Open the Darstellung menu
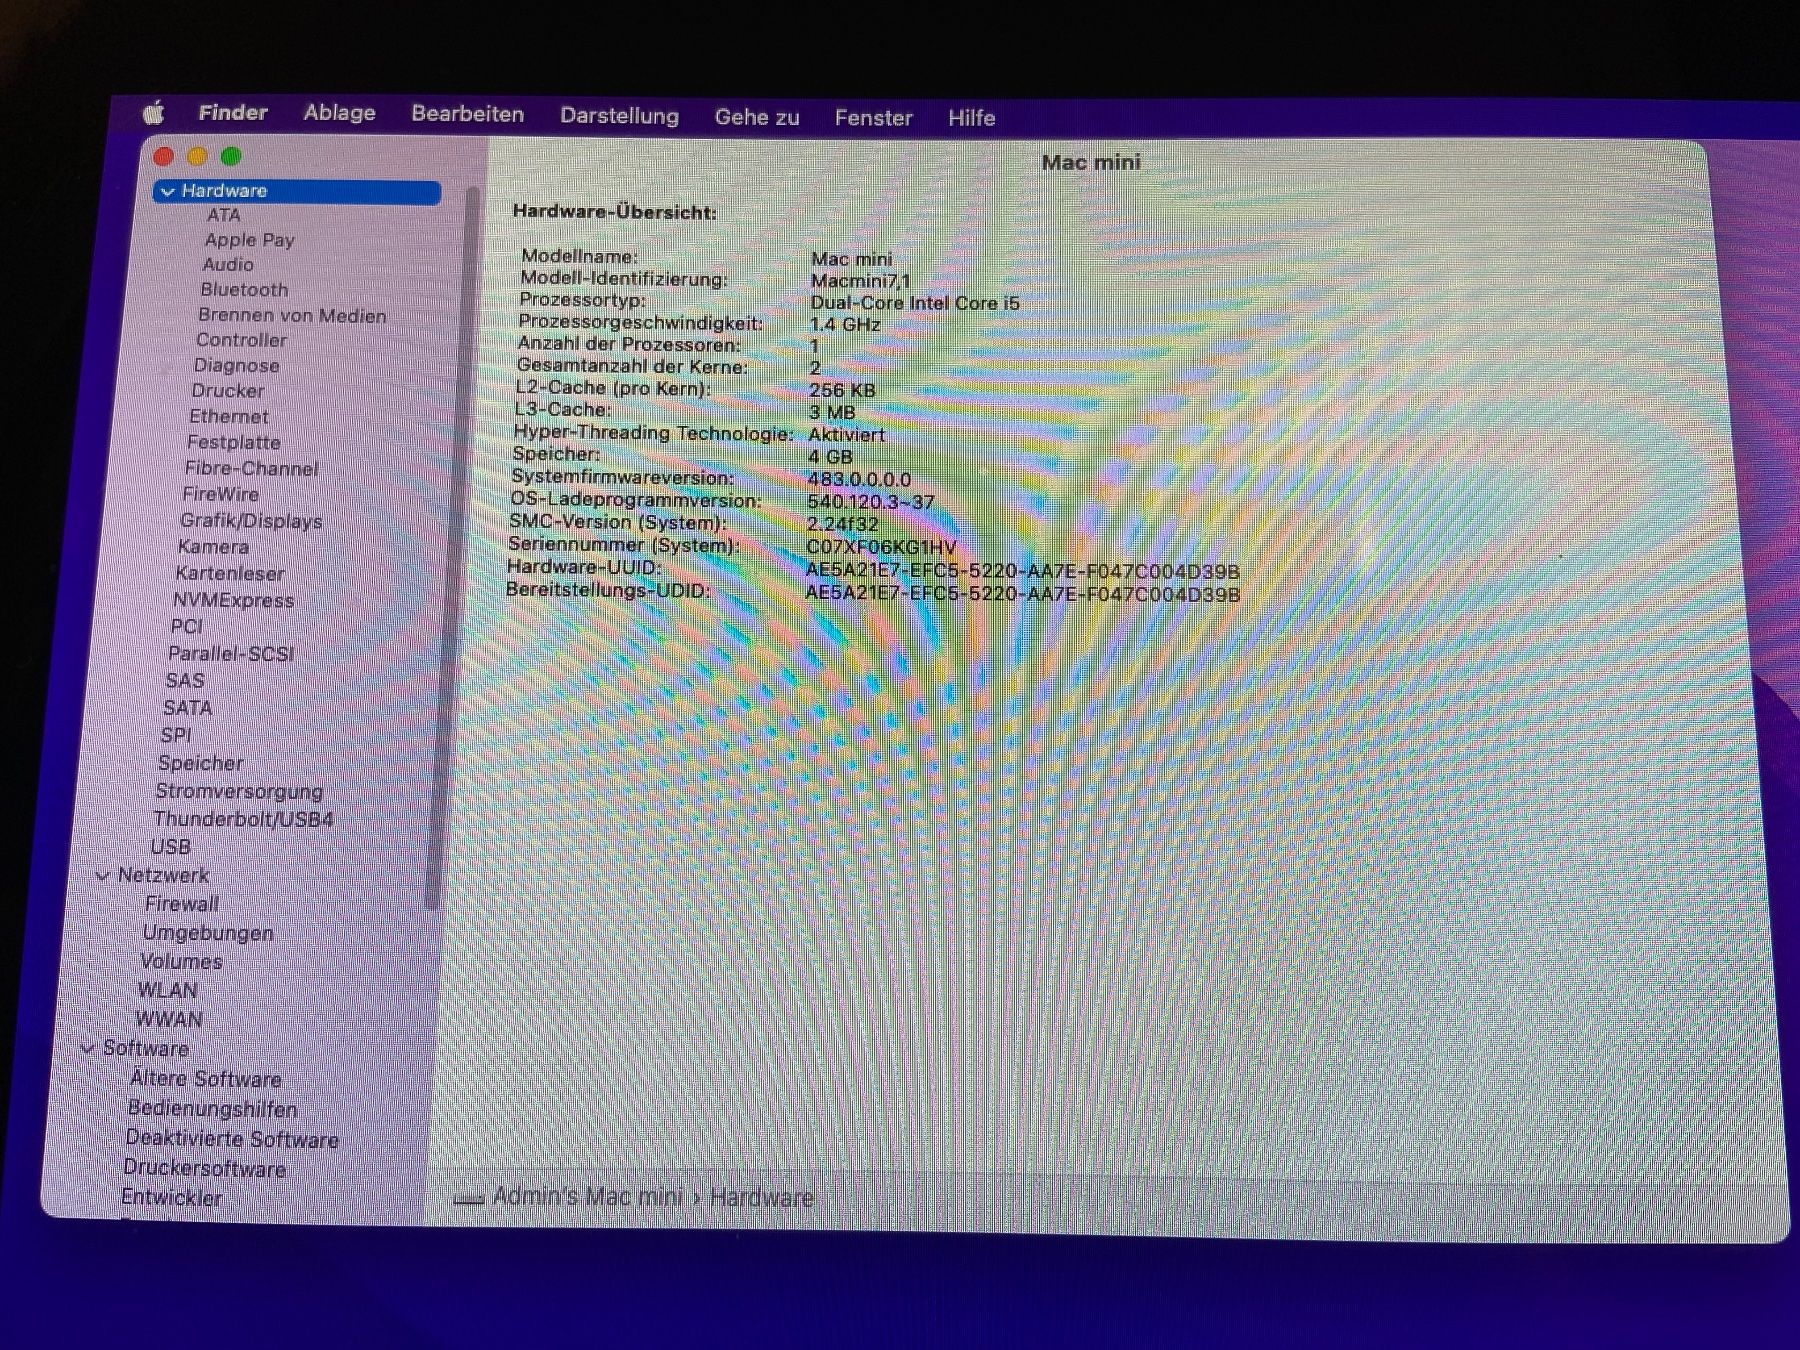The width and height of the screenshot is (1800, 1350). (x=619, y=116)
